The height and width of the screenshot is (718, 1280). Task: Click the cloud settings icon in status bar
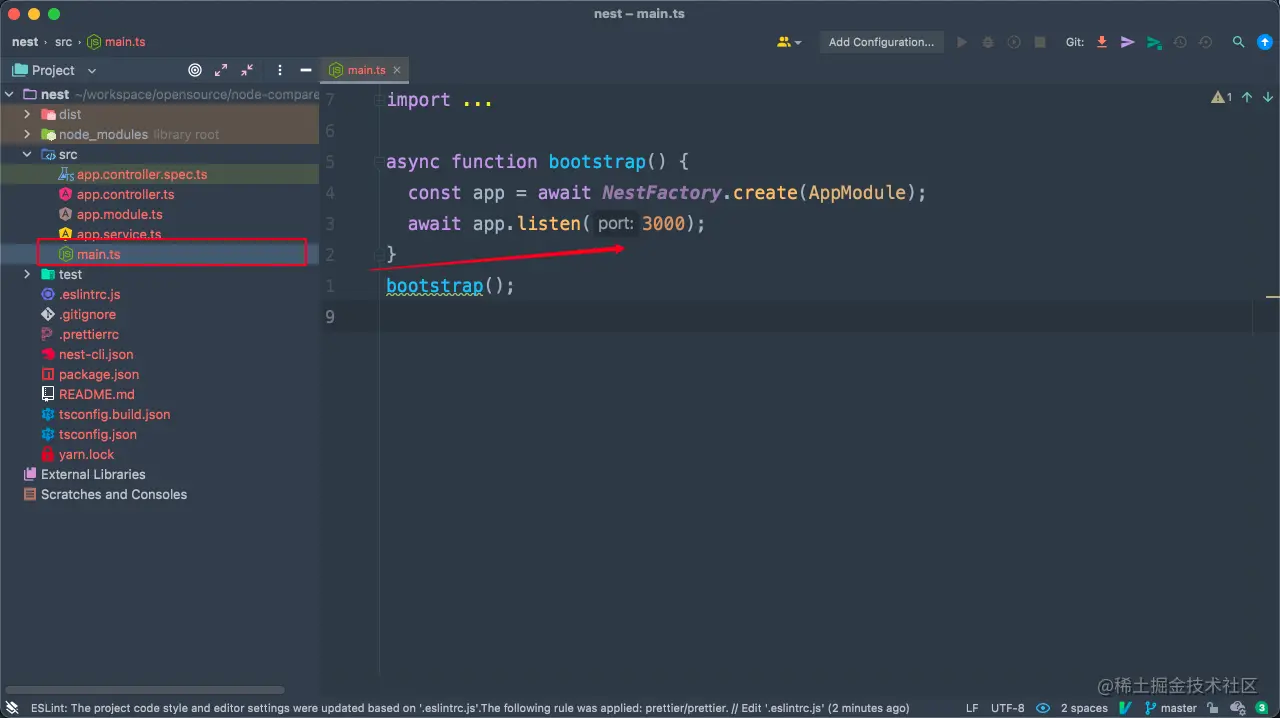tap(1237, 707)
